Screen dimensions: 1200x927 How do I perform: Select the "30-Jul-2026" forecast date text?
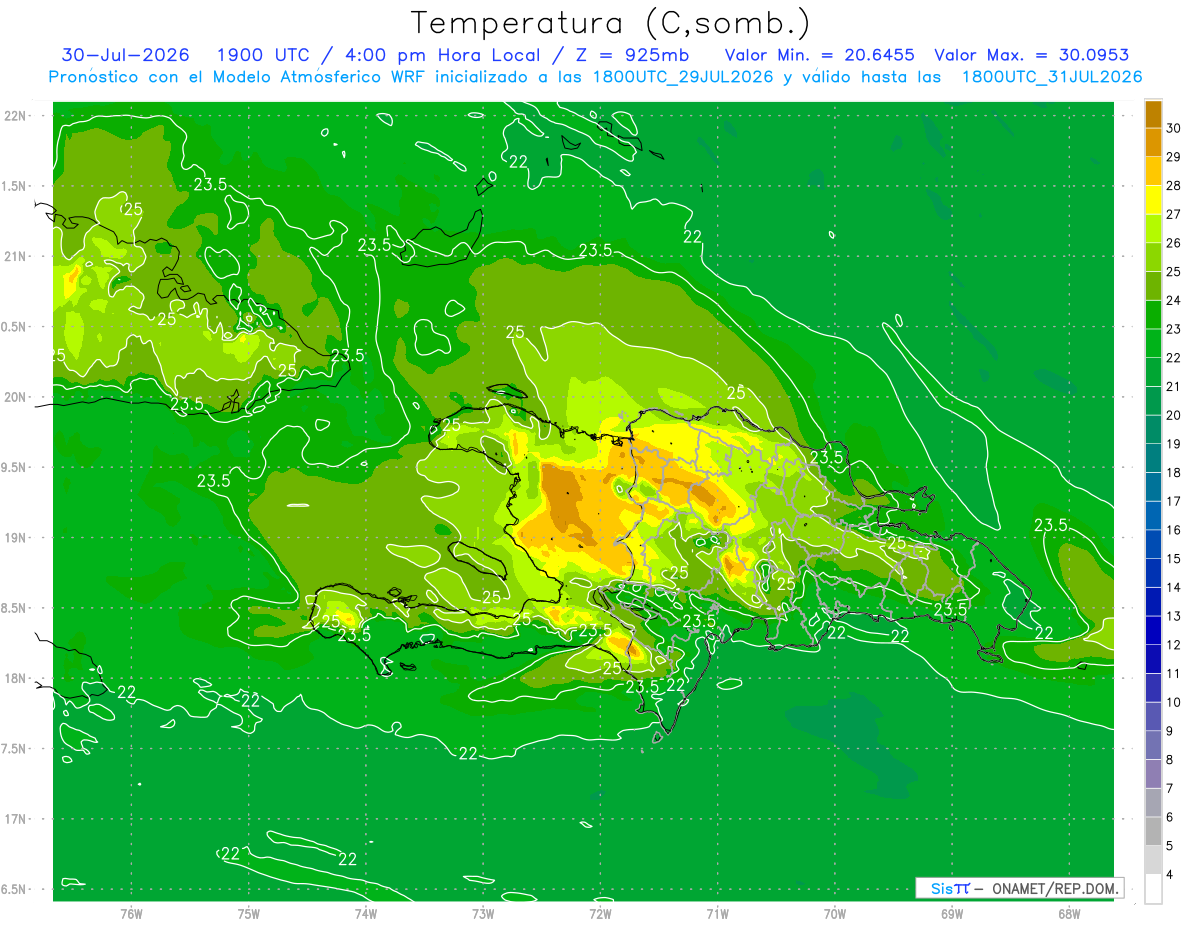pyautogui.click(x=124, y=55)
